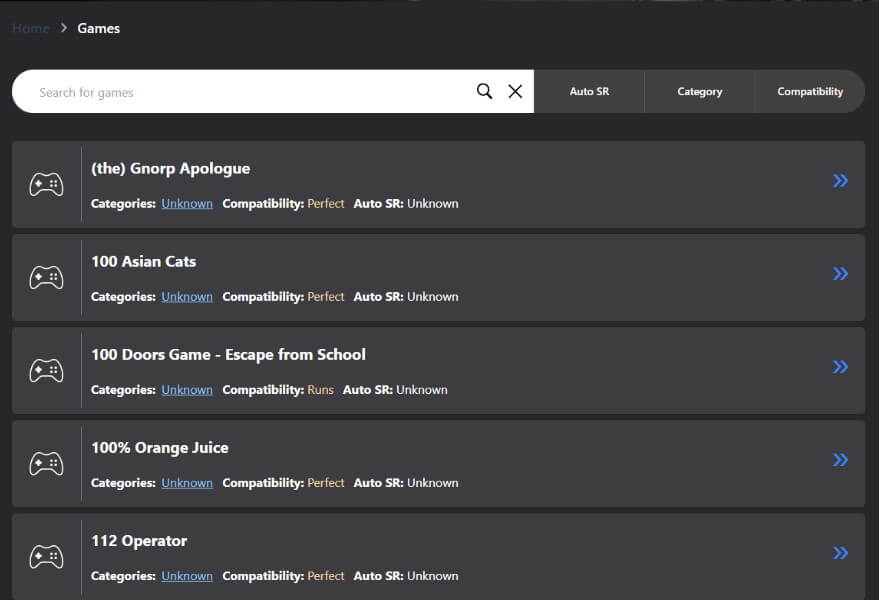This screenshot has width=879, height=600.
Task: Click Auto SR Unknown value for (the) Gnorp Apologue
Action: coord(433,204)
